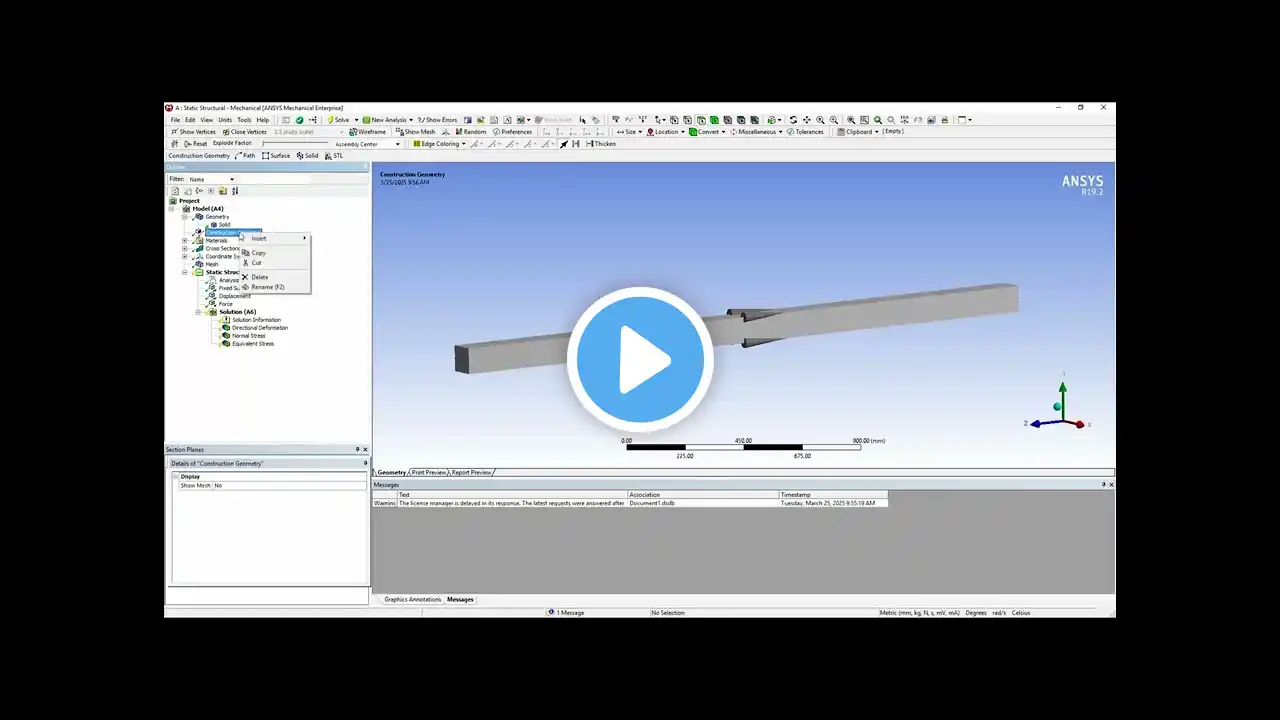Close the Messages panel
Viewport: 1280px width, 720px height.
point(1111,484)
